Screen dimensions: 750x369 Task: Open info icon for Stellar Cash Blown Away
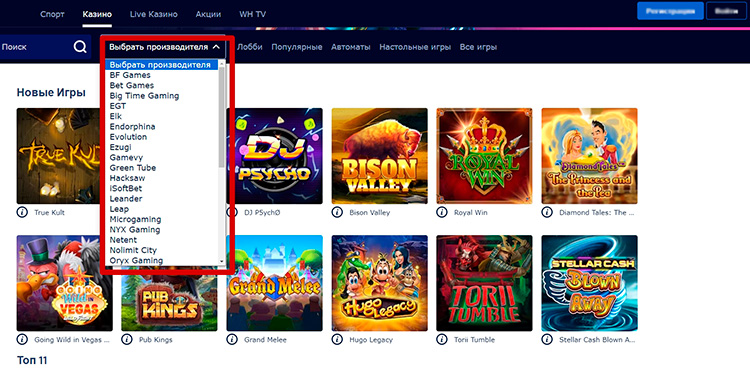547,339
